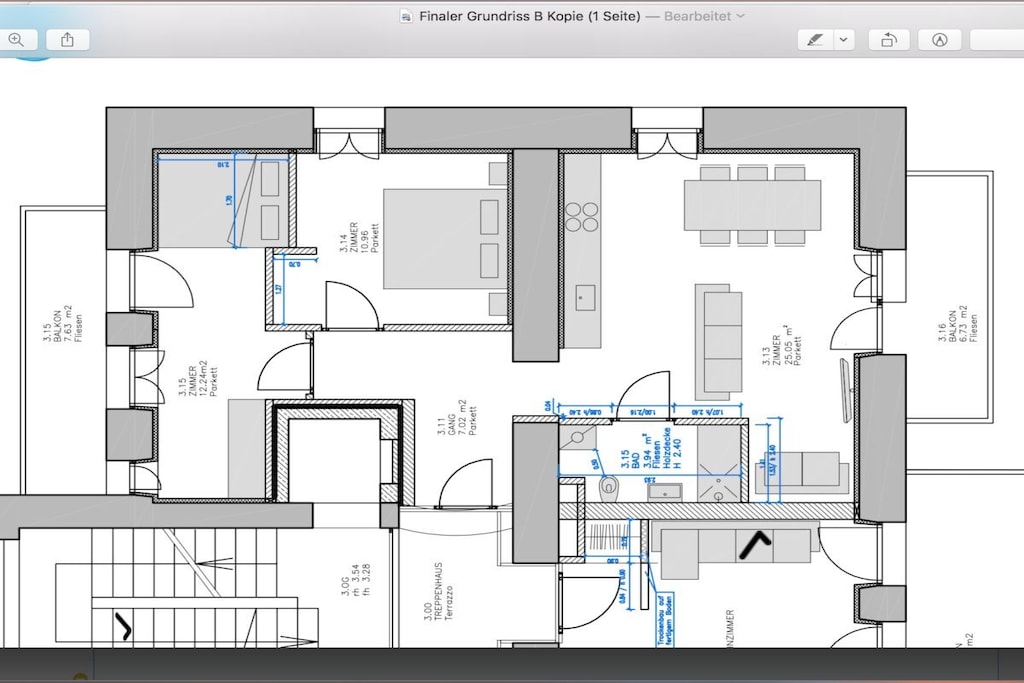Expand the highlight color dropdown arrow
The width and height of the screenshot is (1024, 683).
[x=845, y=40]
